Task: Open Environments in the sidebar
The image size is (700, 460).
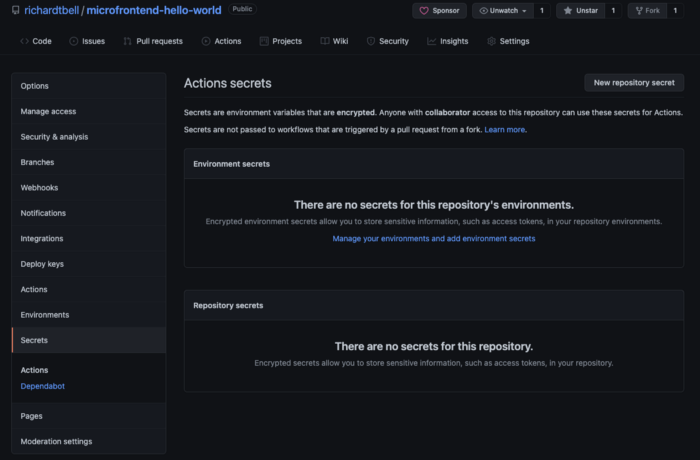Action: [89, 315]
